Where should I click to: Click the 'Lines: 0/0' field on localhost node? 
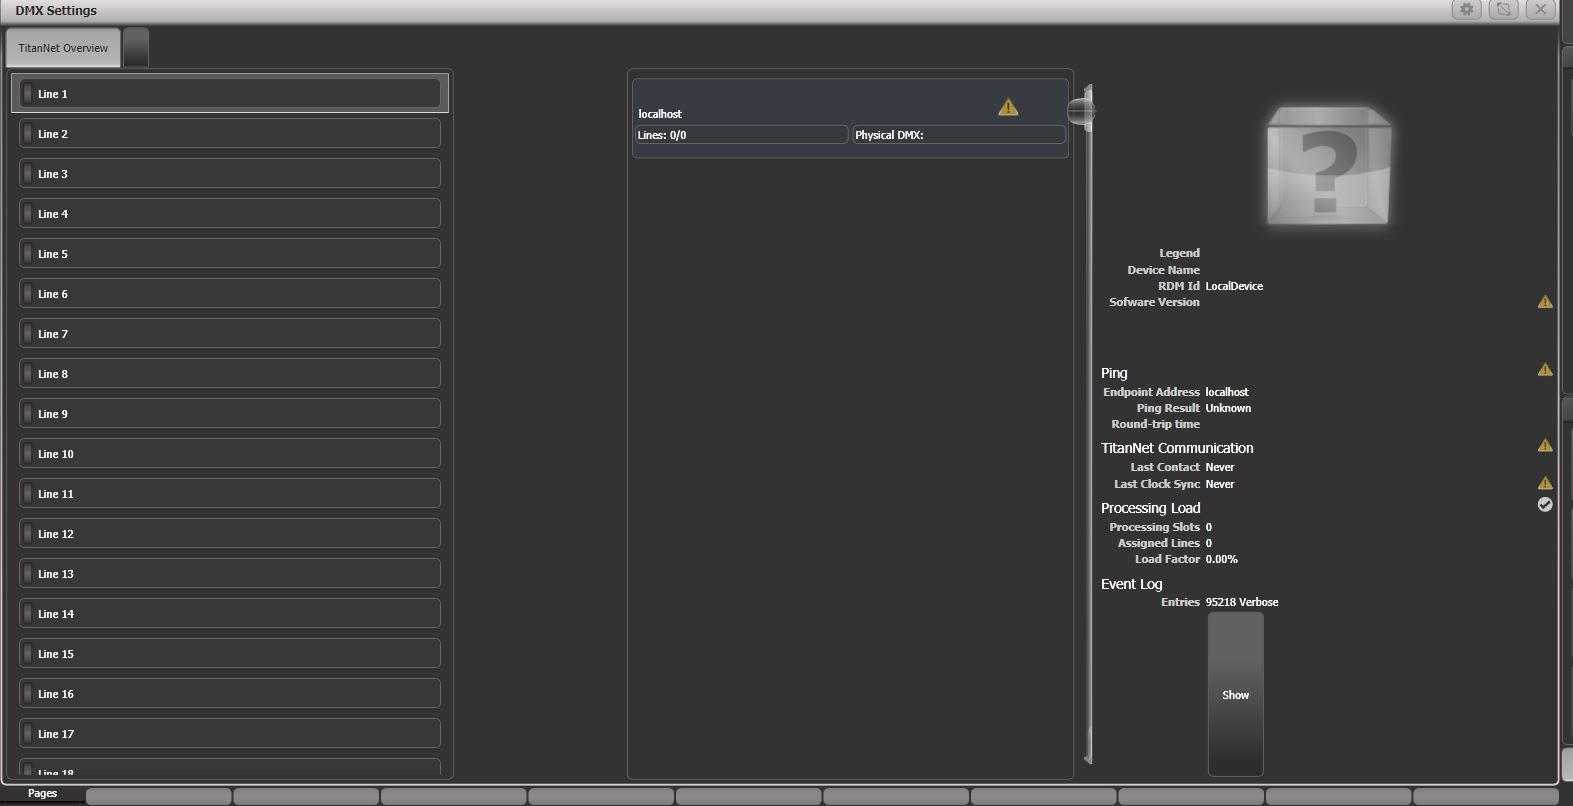point(741,135)
